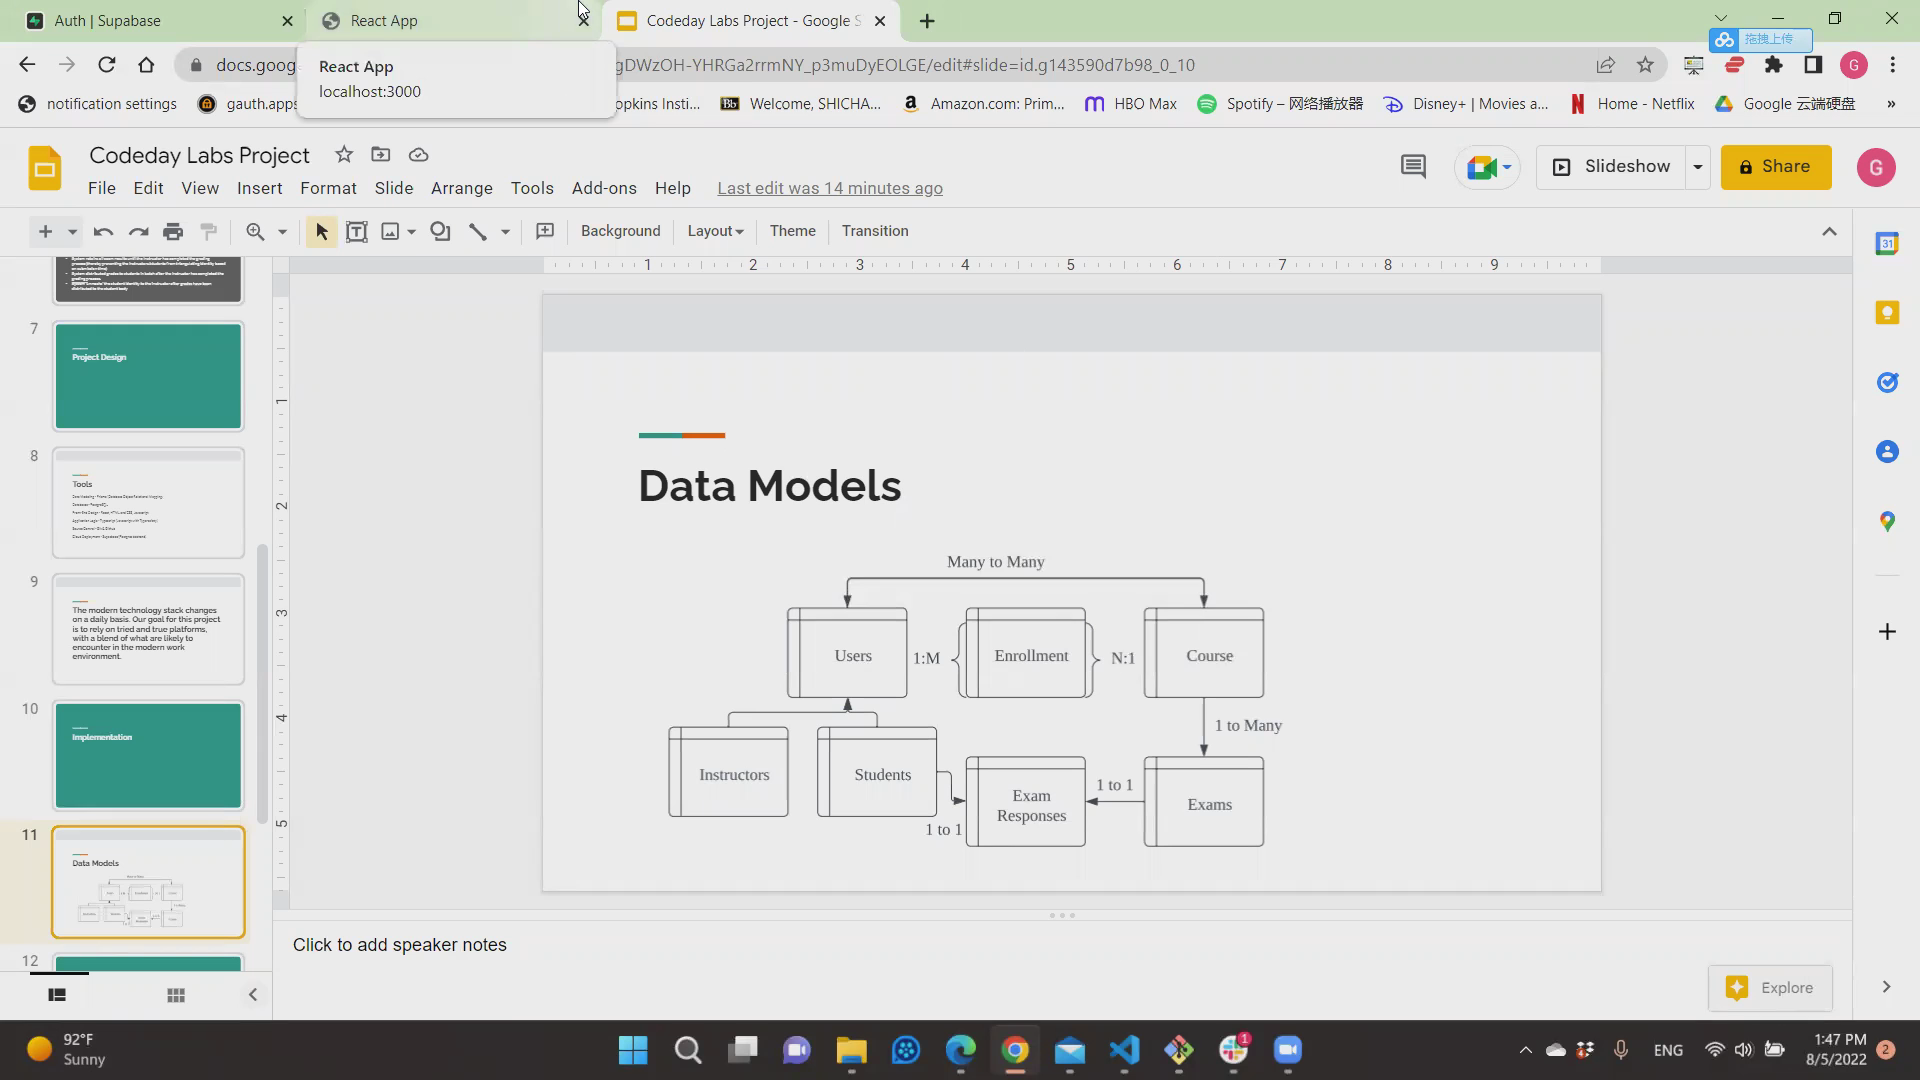The image size is (1920, 1080).
Task: Click the add comment toolbar icon
Action: click(x=545, y=231)
